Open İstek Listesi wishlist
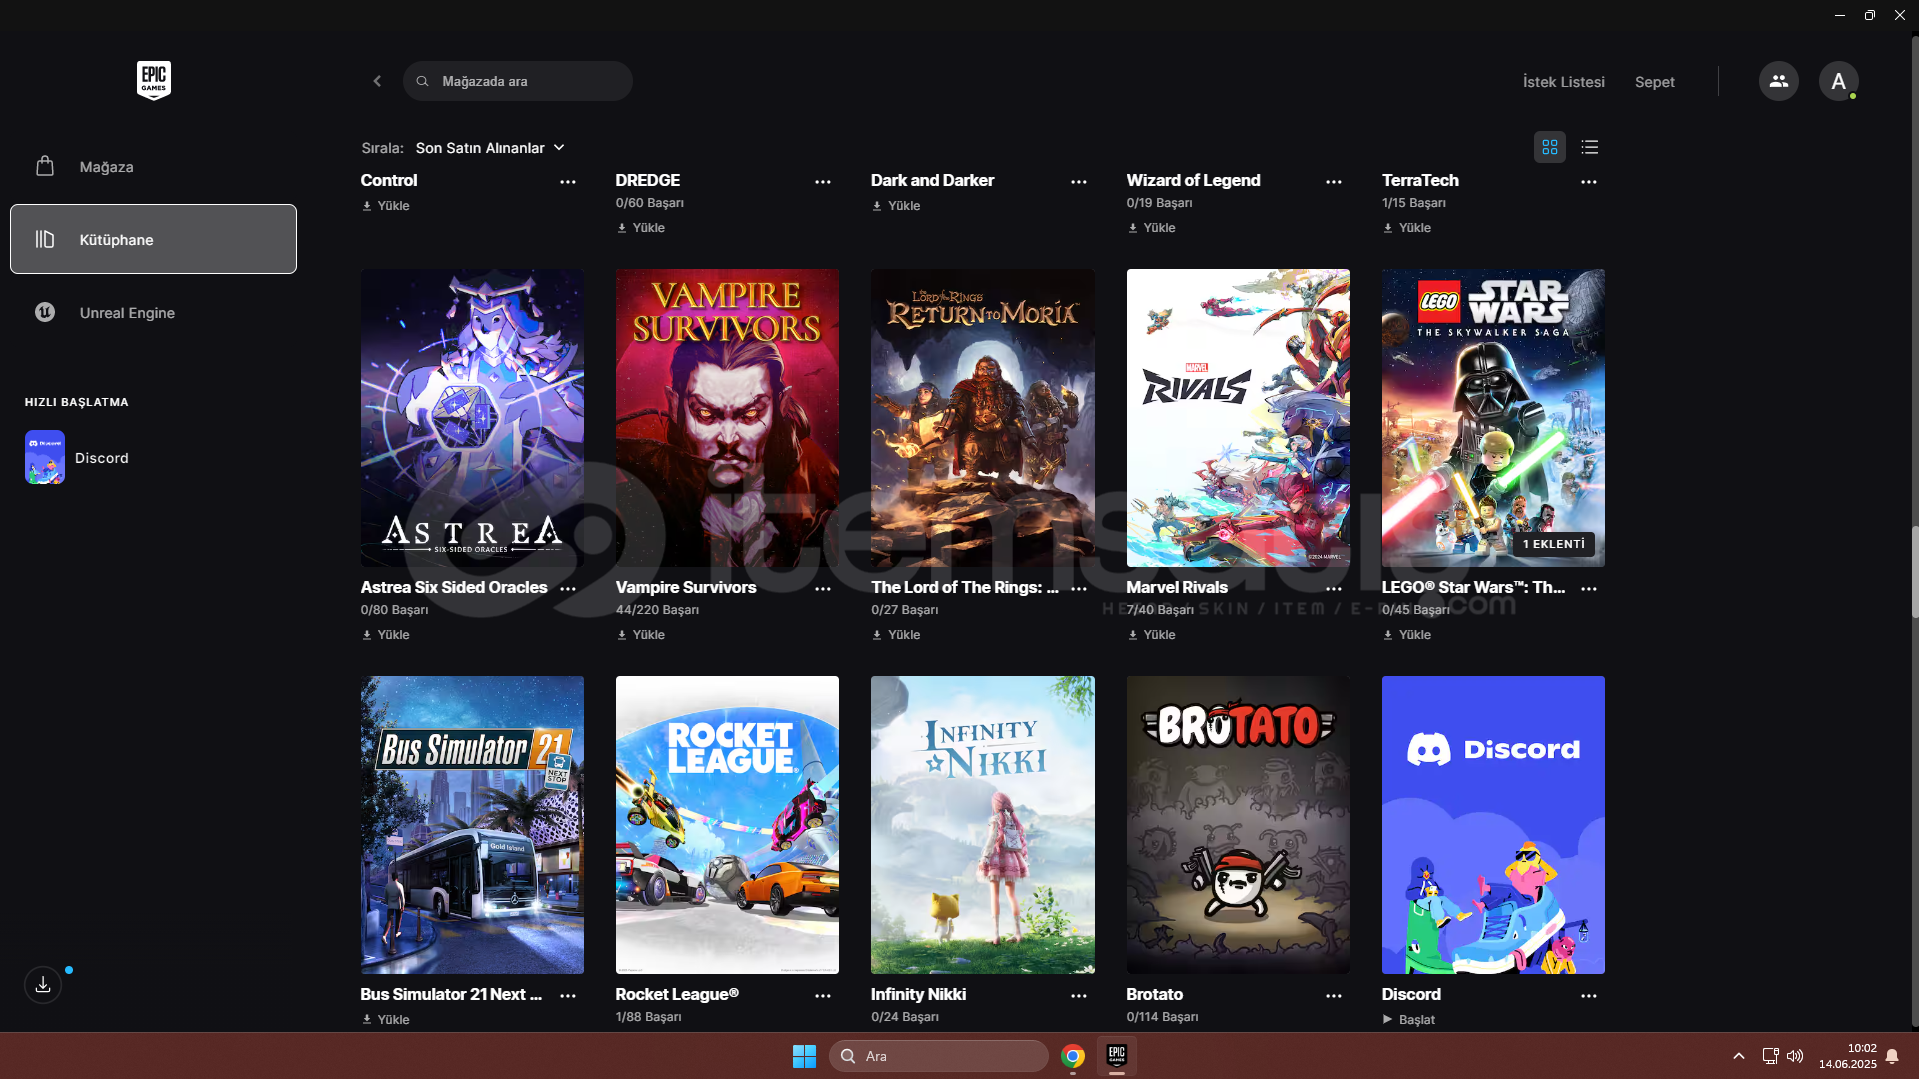Viewport: 1919px width, 1079px height. tap(1563, 82)
